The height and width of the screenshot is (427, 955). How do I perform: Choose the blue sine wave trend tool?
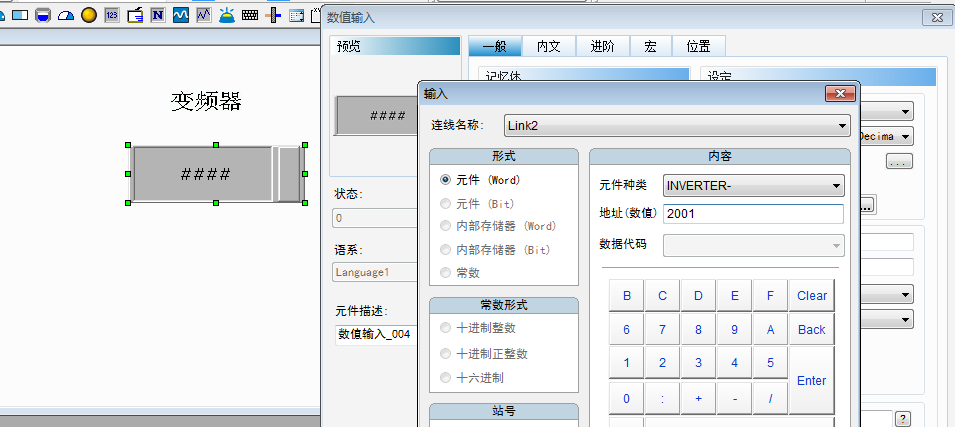(x=180, y=15)
